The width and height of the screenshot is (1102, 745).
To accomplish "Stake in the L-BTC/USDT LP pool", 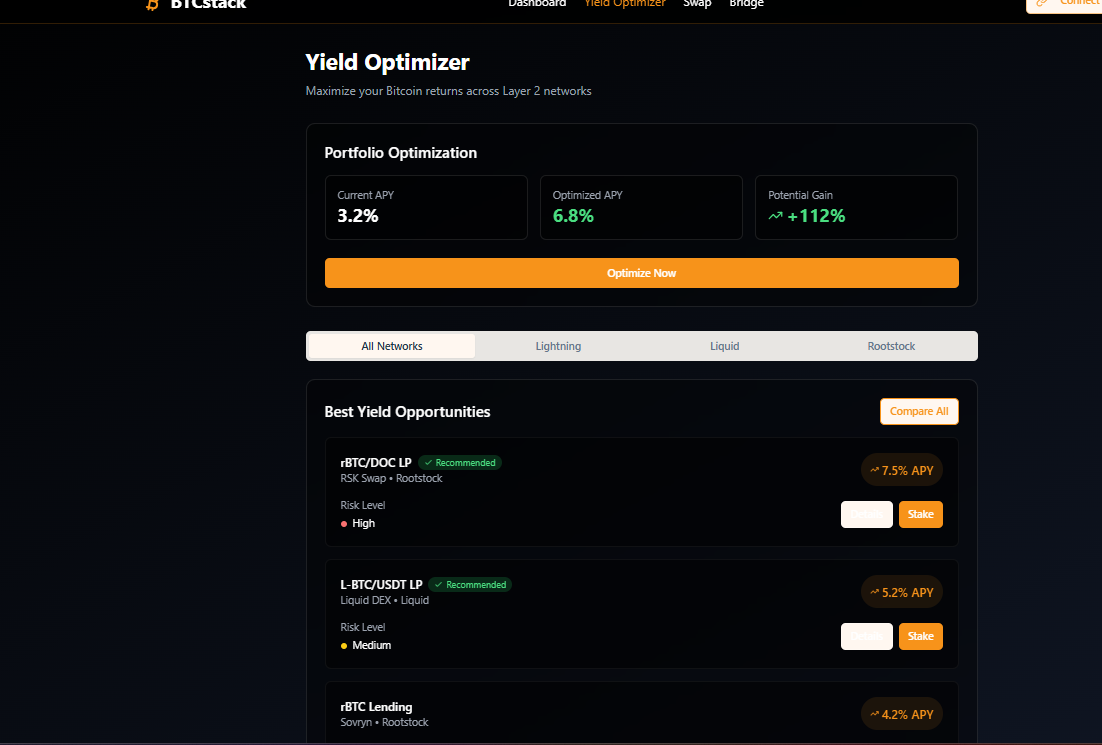I will click(x=921, y=636).
